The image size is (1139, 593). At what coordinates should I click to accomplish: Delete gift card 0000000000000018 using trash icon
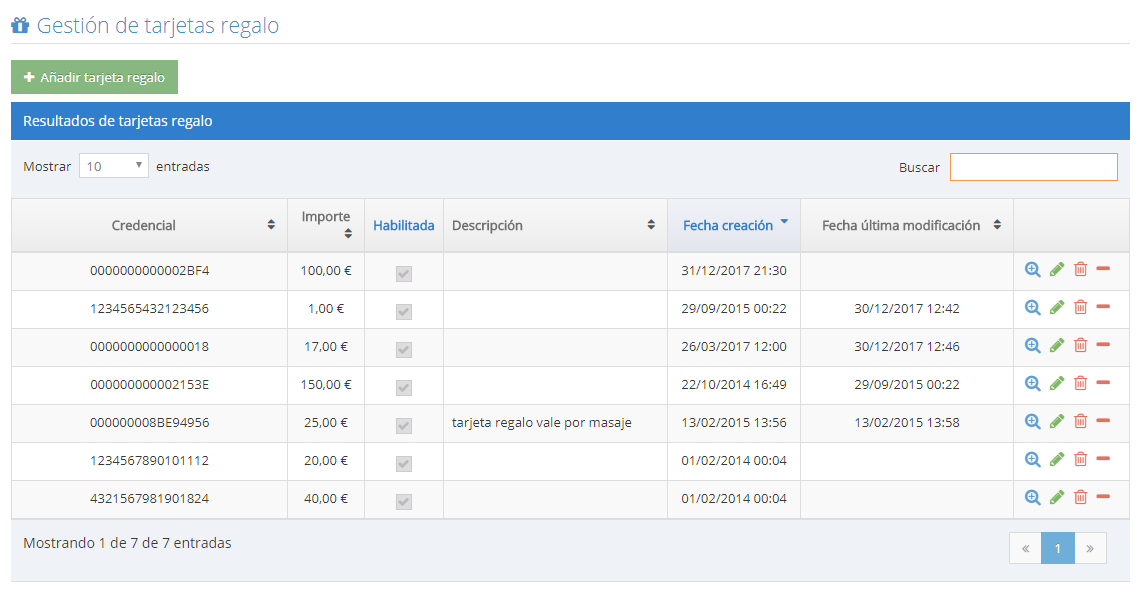(1080, 345)
